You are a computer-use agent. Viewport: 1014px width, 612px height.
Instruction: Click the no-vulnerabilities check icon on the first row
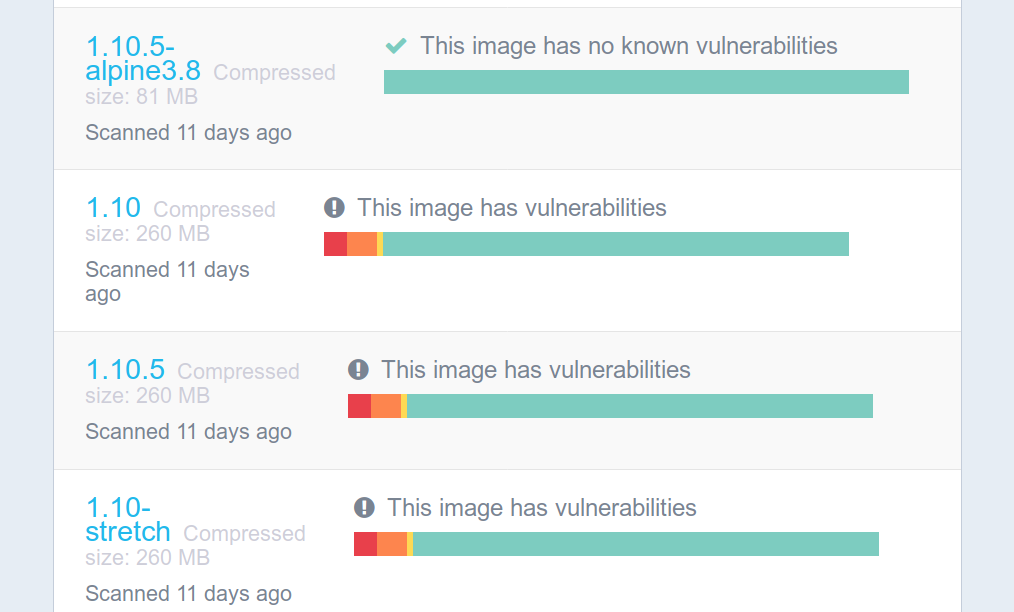[x=396, y=45]
